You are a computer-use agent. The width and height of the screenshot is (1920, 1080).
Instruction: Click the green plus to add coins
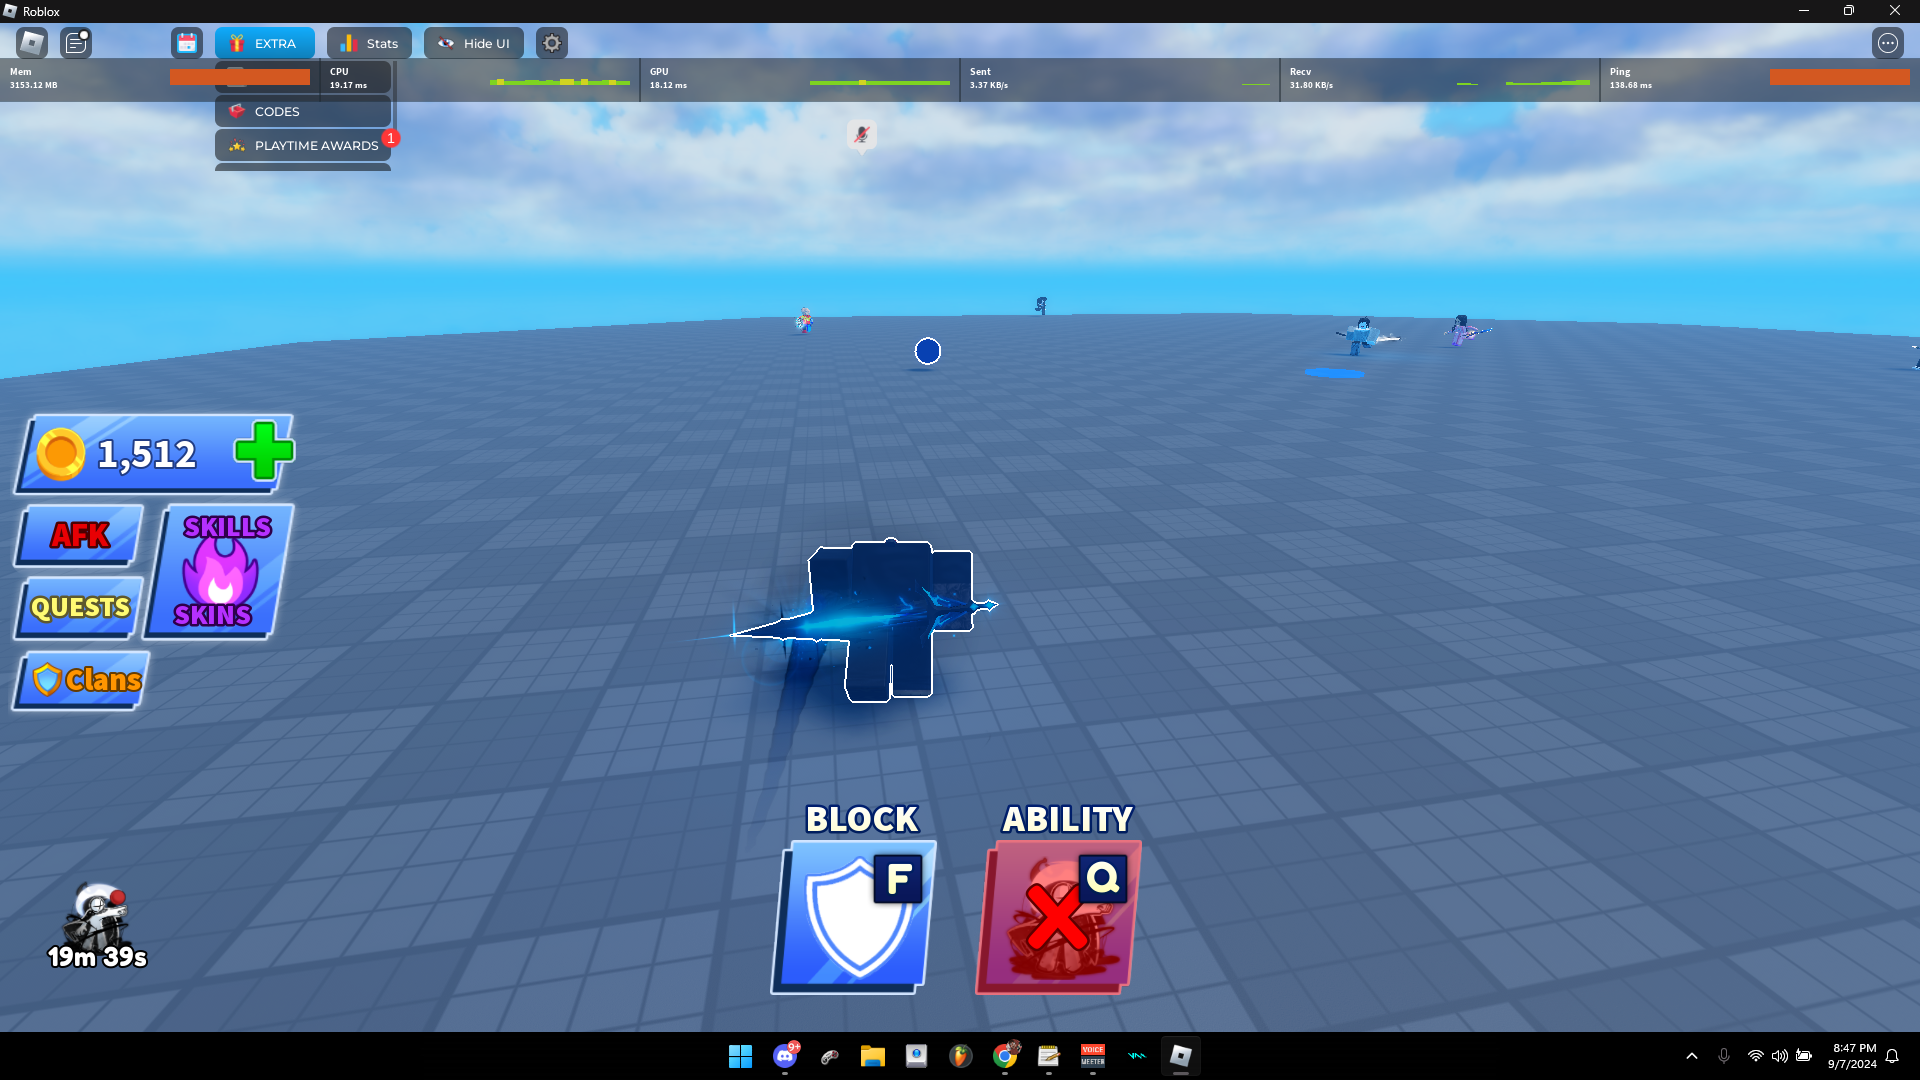coord(263,452)
